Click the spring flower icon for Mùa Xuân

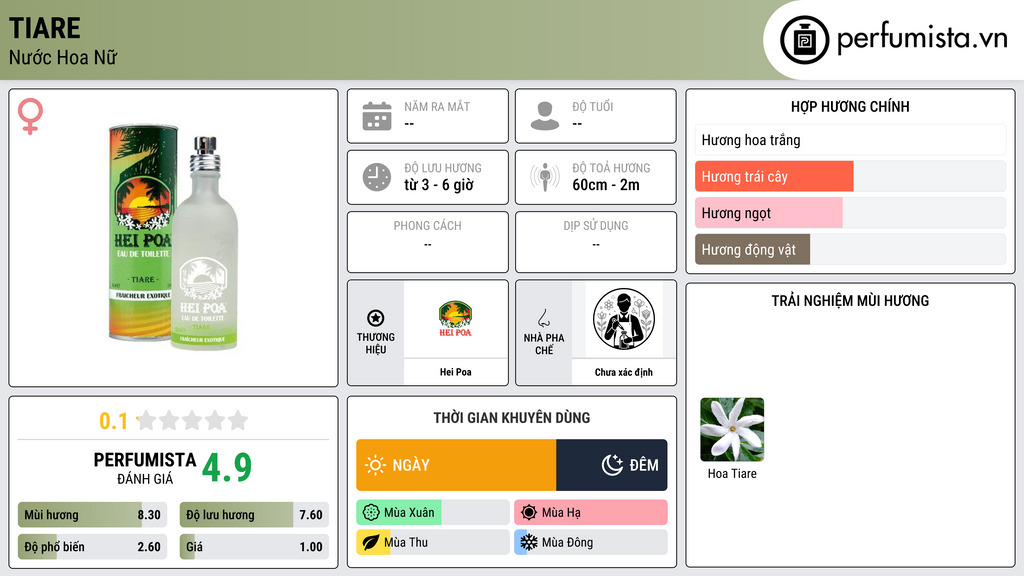click(x=371, y=513)
